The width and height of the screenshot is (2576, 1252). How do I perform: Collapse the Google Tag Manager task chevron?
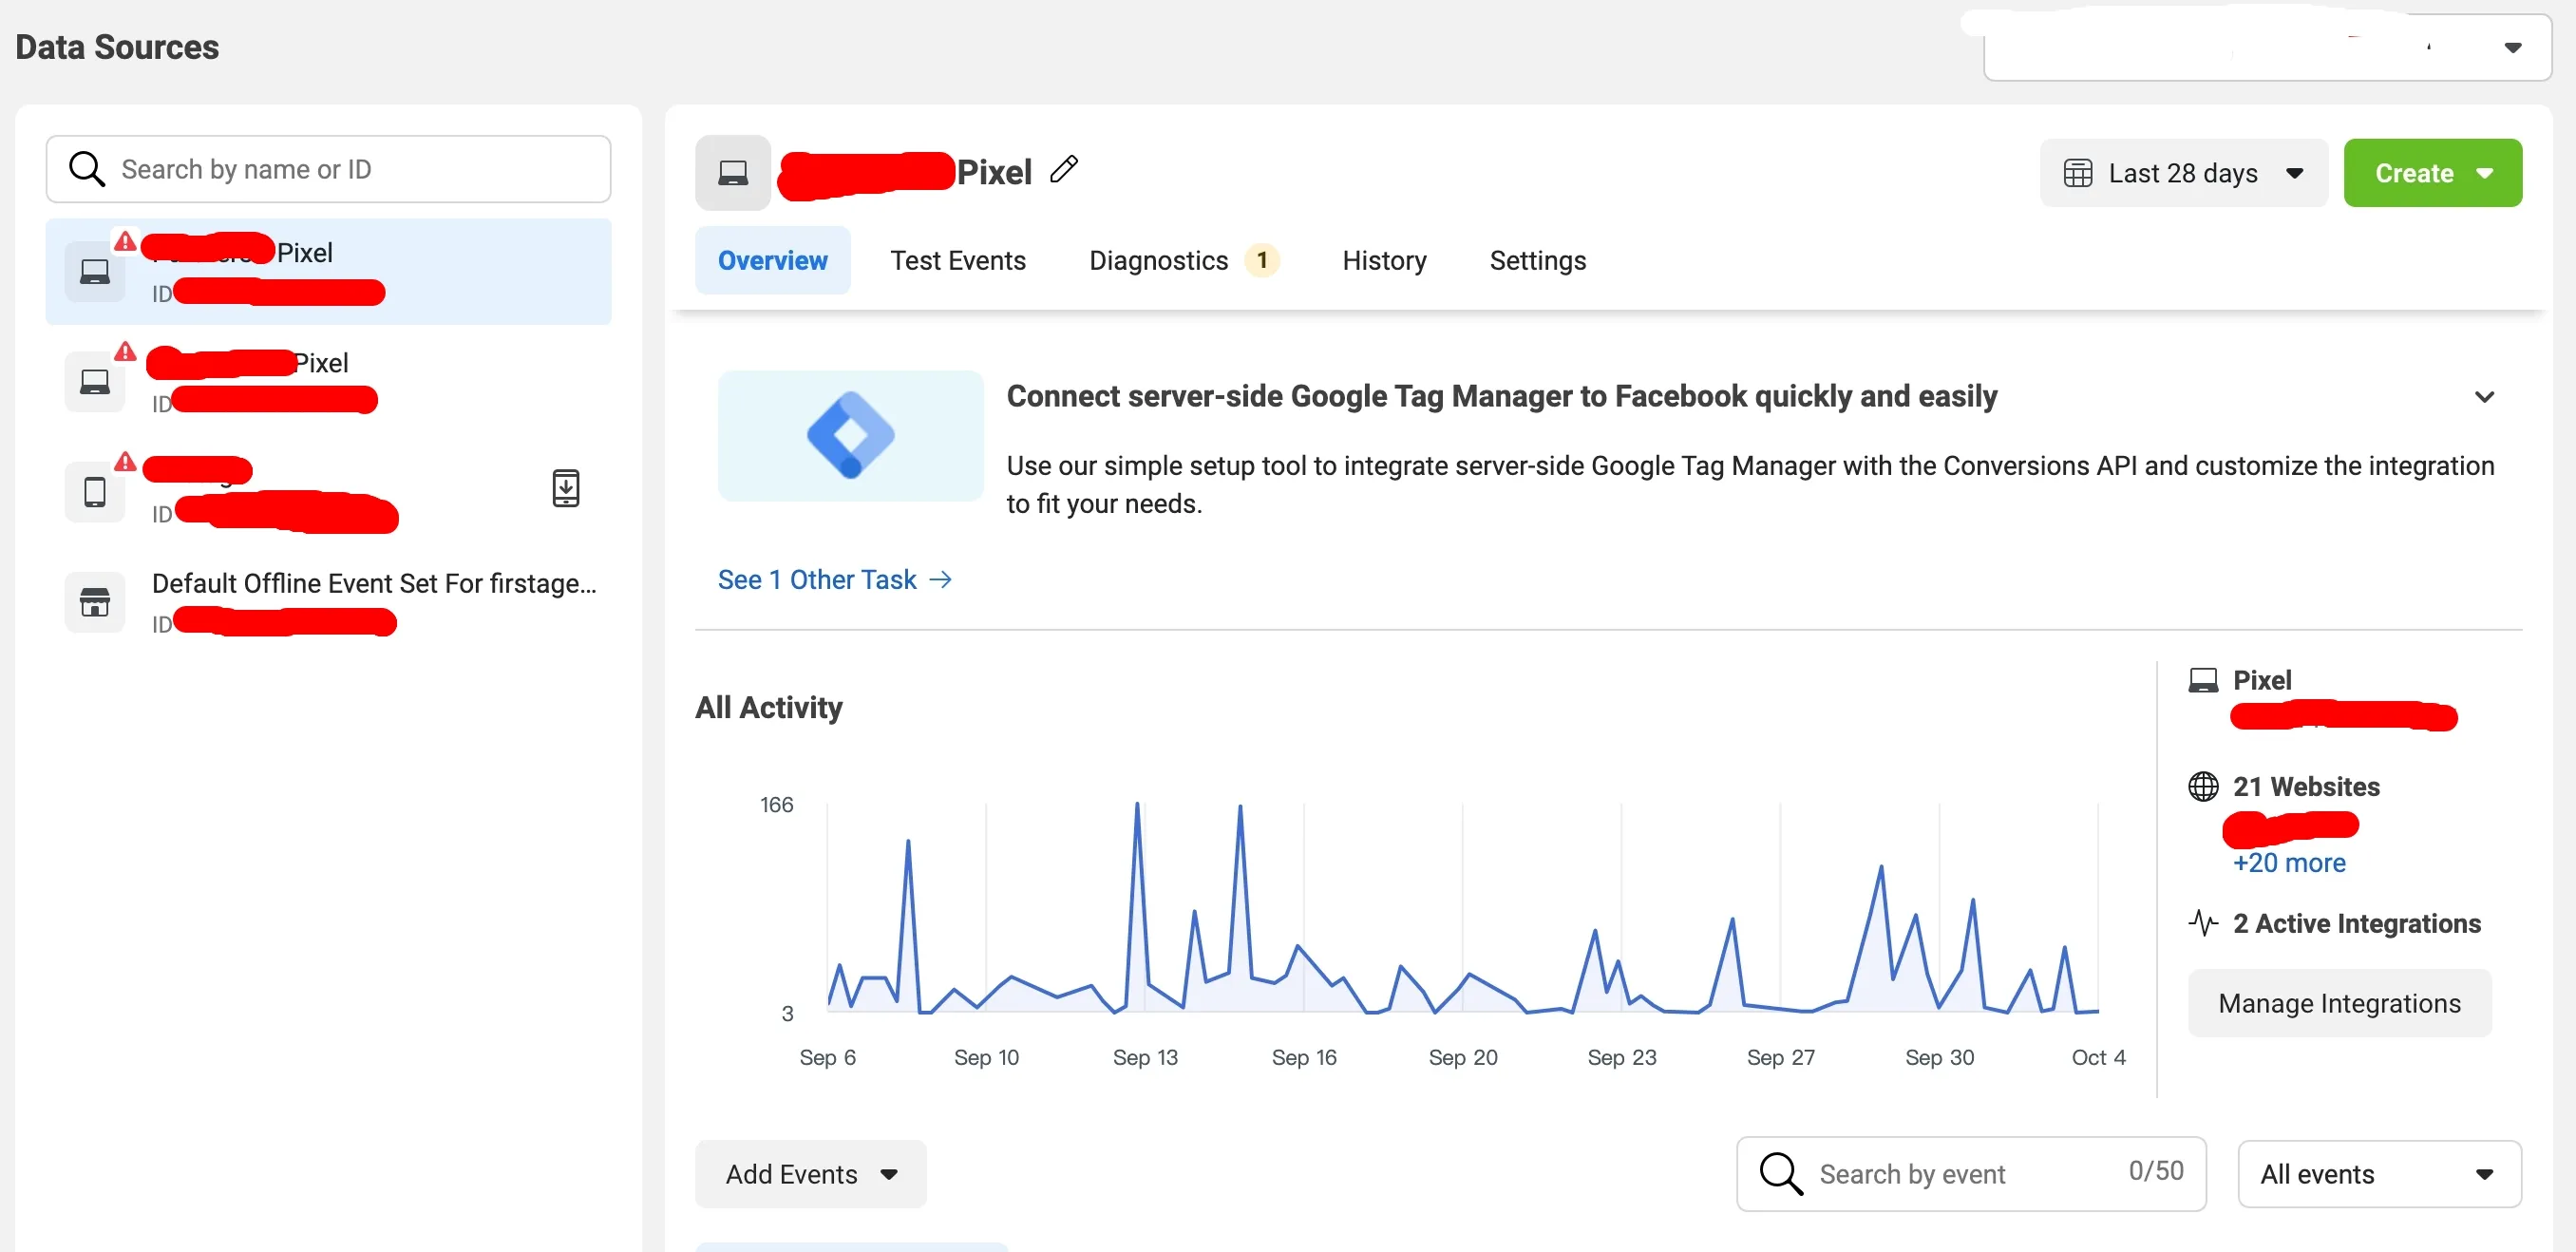click(x=2484, y=397)
